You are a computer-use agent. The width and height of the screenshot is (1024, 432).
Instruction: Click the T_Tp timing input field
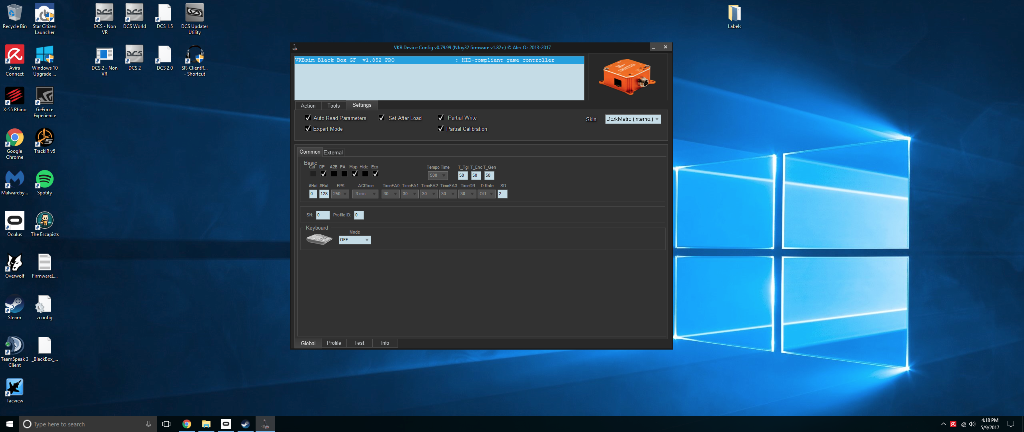click(462, 176)
